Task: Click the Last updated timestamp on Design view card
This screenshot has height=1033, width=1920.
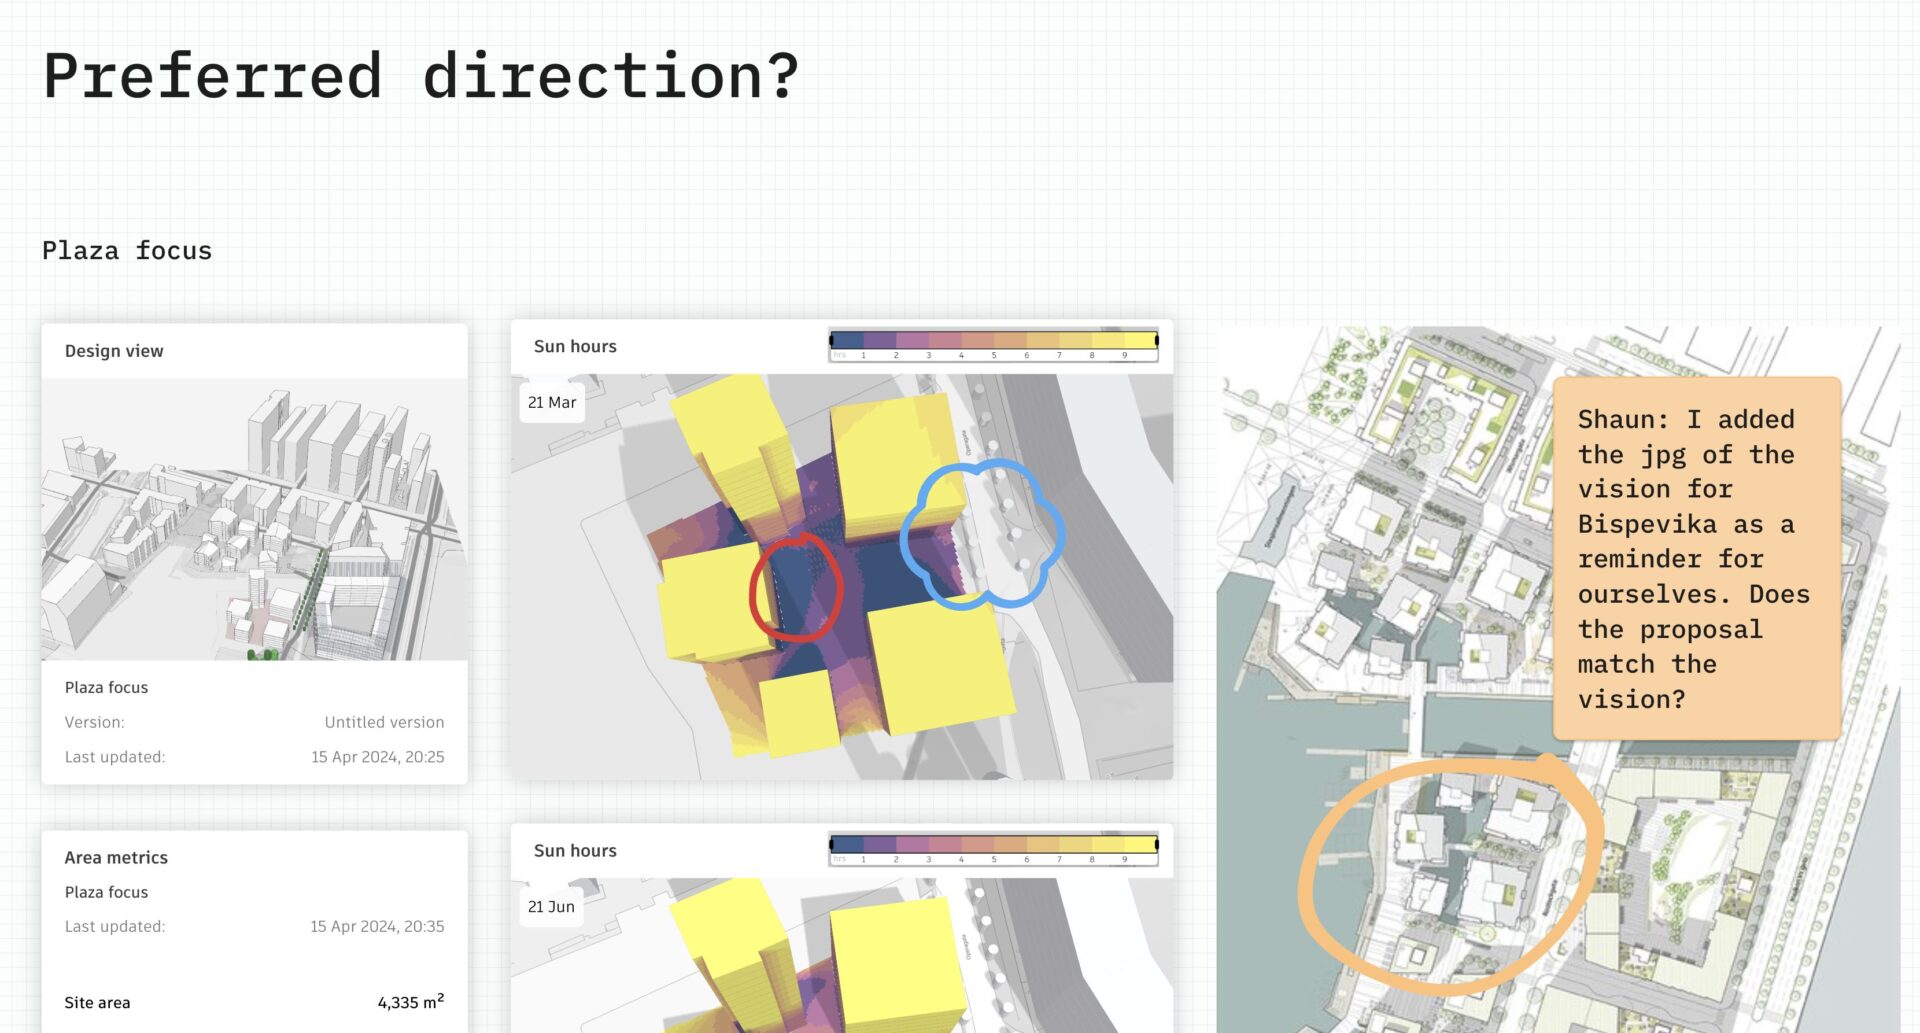Action: pyautogui.click(x=376, y=757)
